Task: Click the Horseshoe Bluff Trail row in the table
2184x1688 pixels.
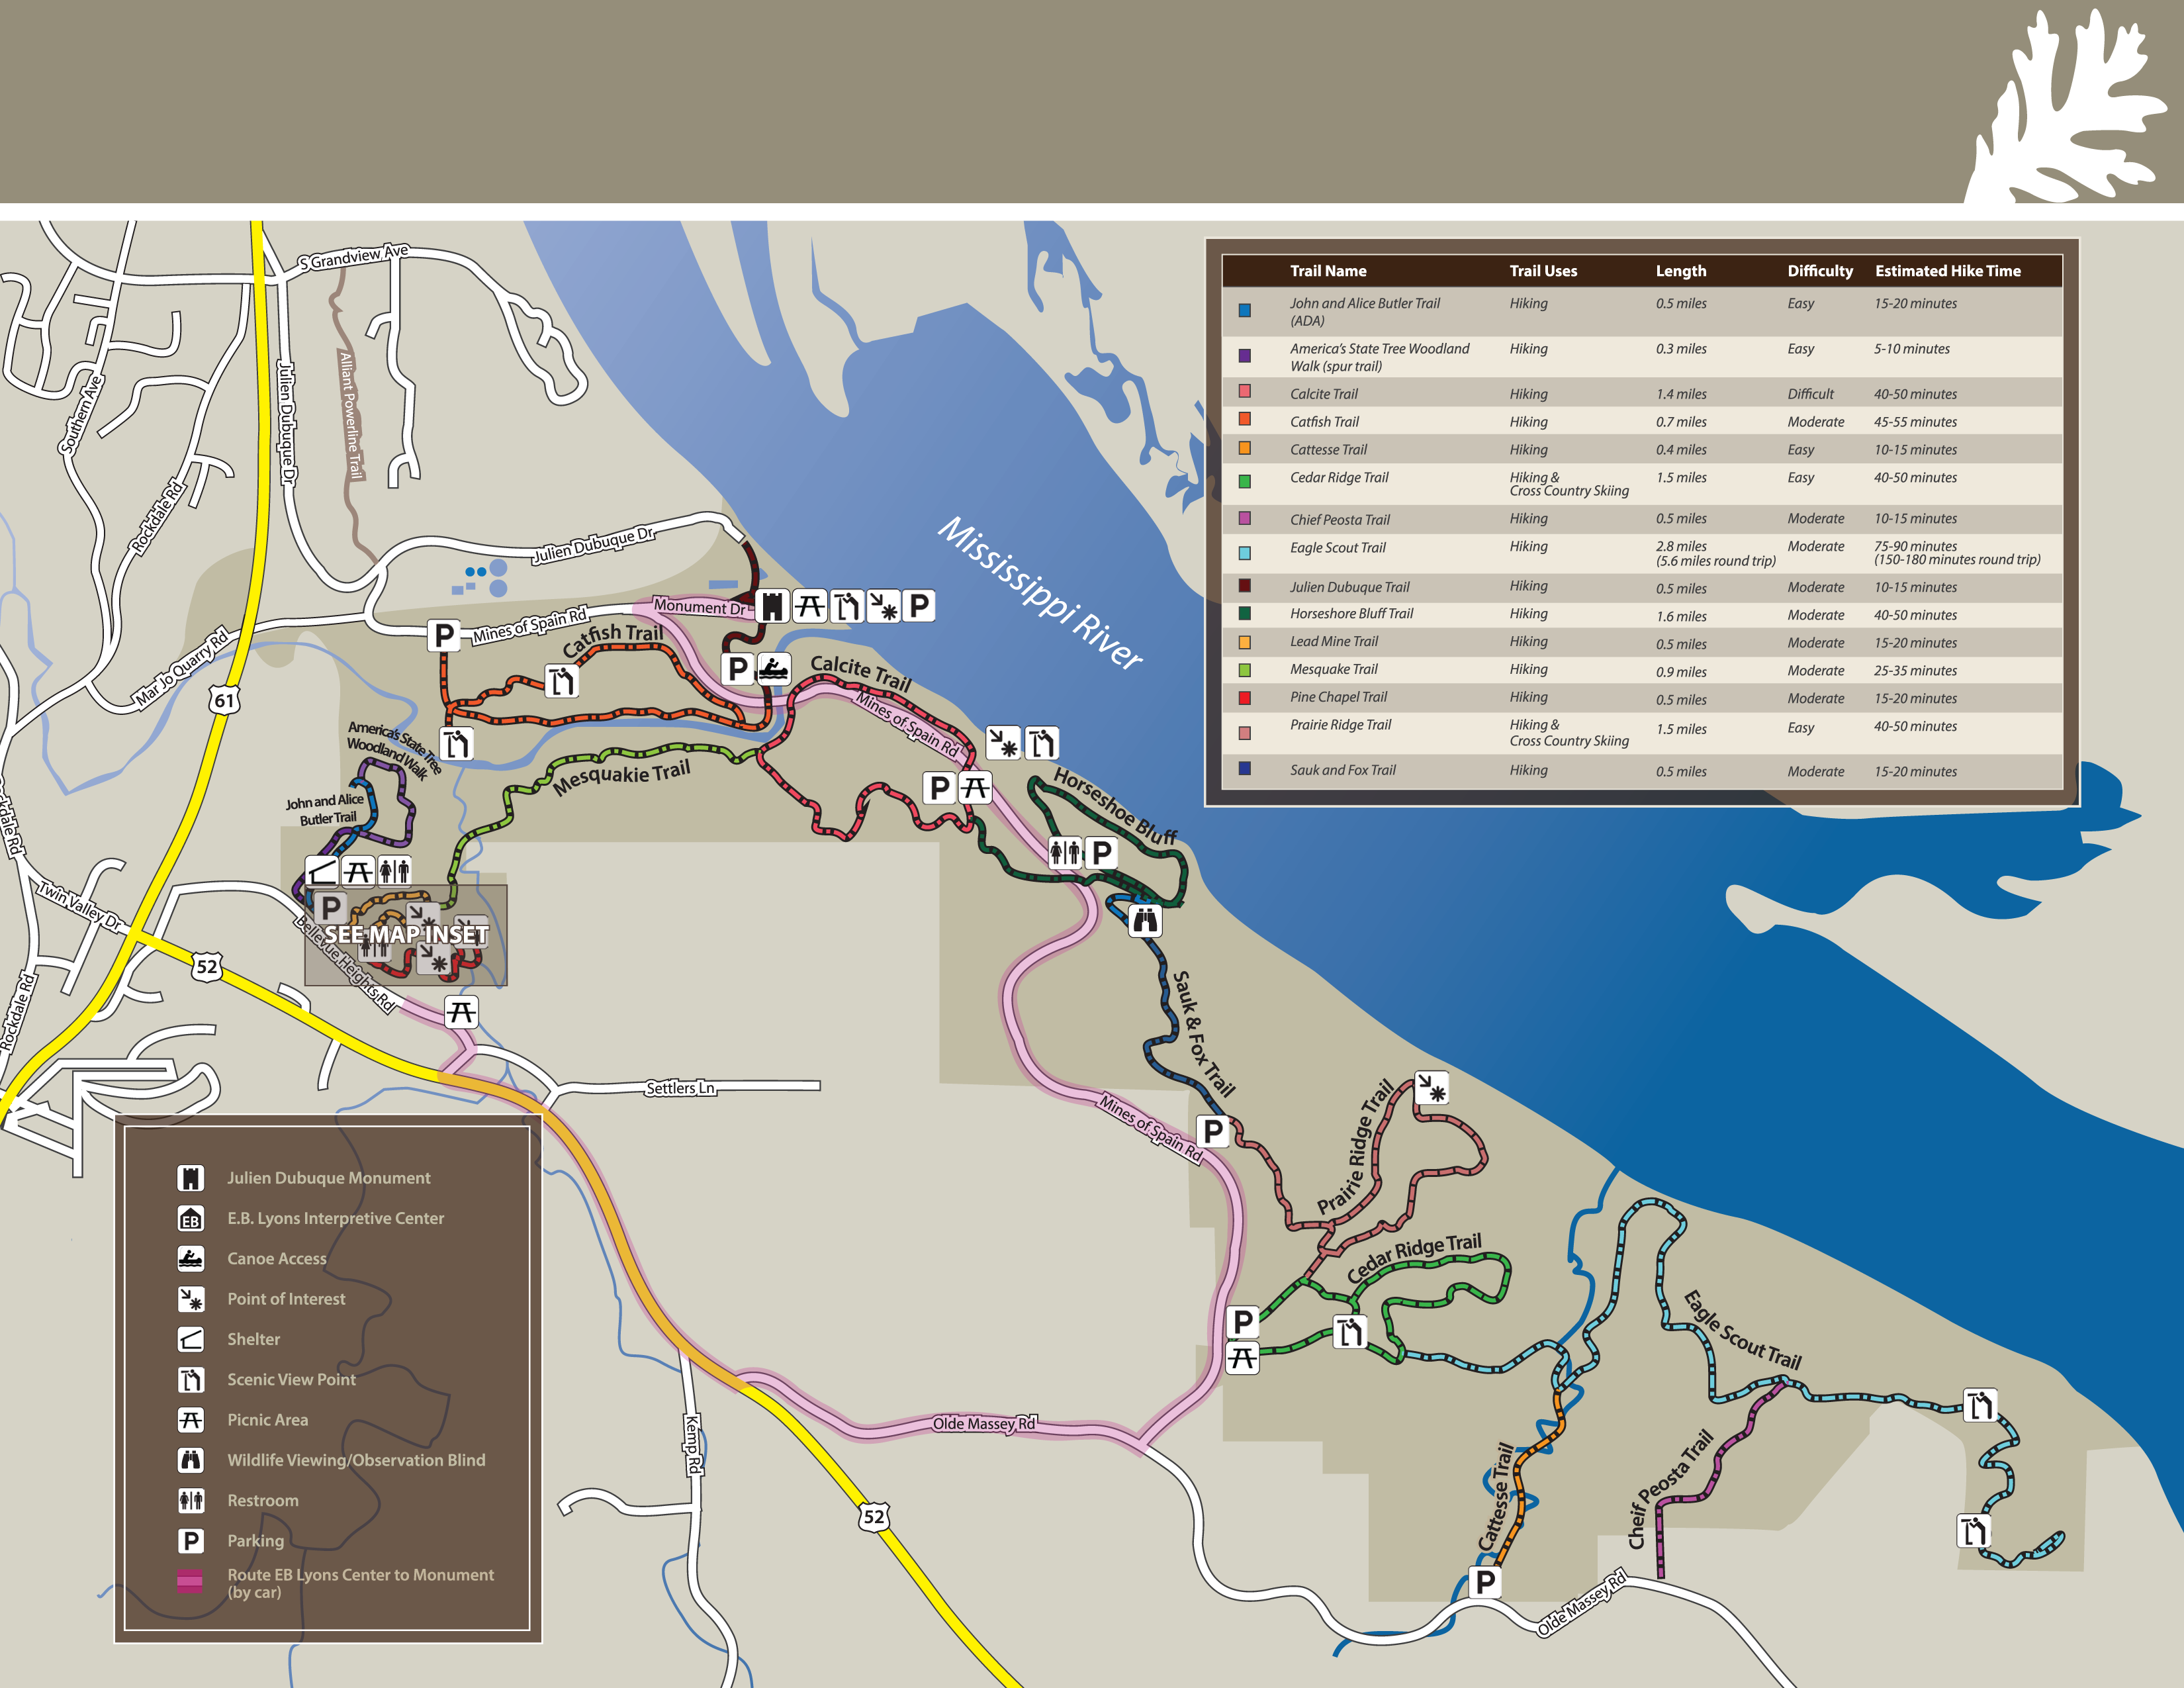Action: click(x=1351, y=614)
